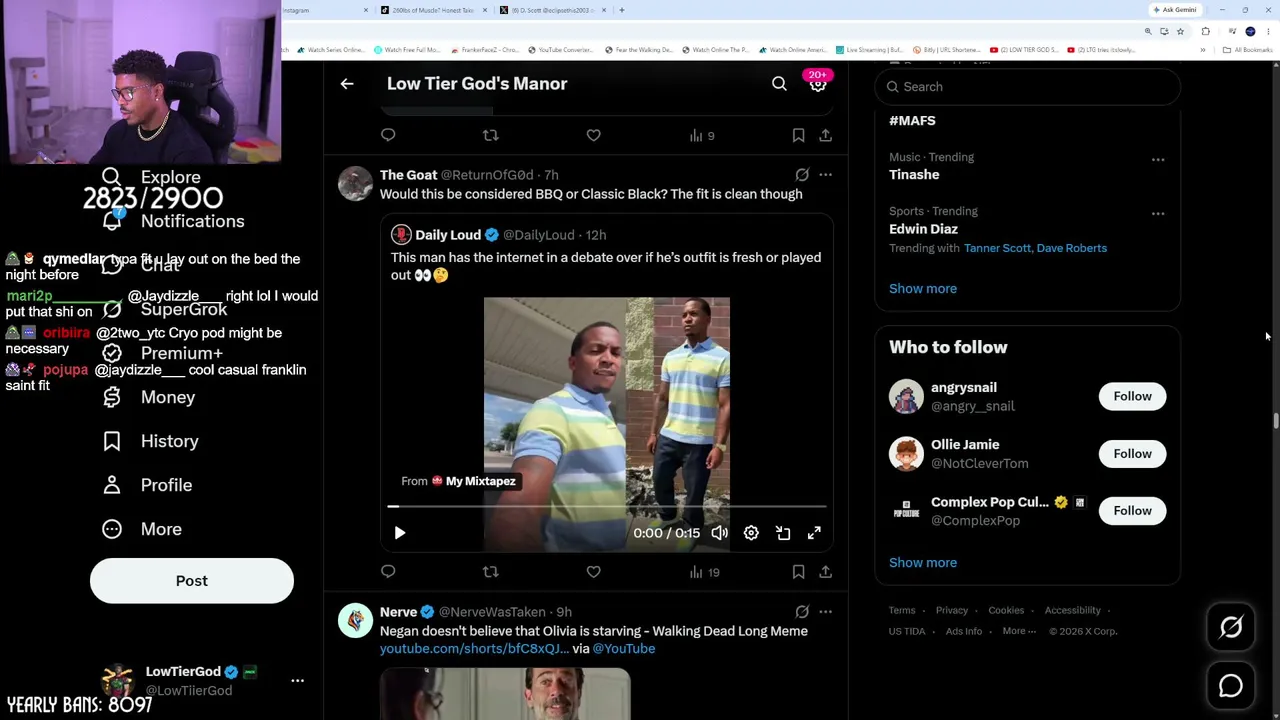Viewport: 1280px width, 720px height.
Task: Open more options on The Goat's post
Action: pyautogui.click(x=825, y=175)
